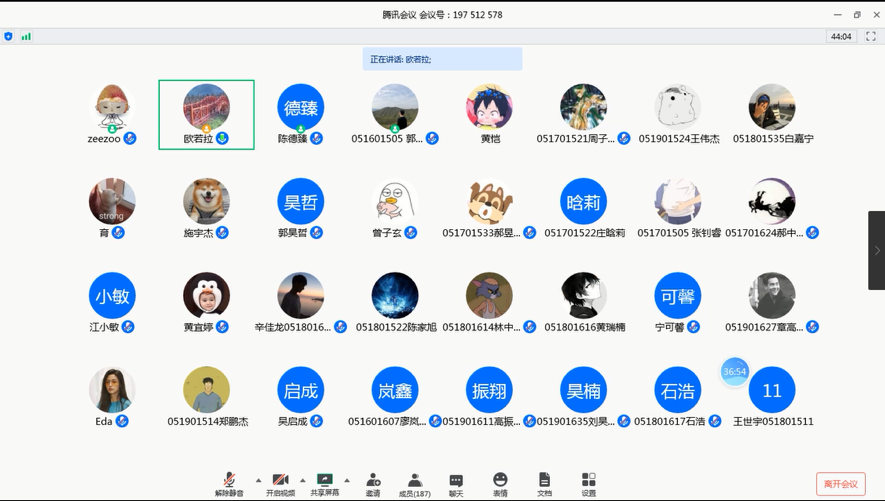Click 陈德臻 participant avatar
The image size is (885, 501).
point(300,107)
